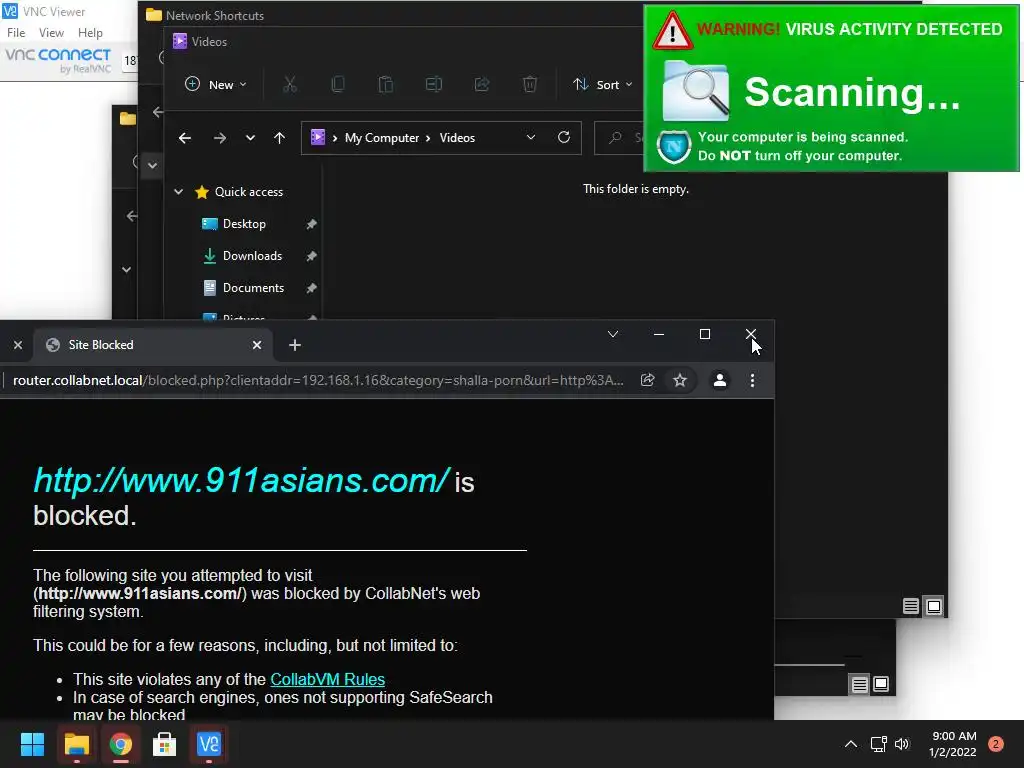Click the Chrome address bar URL
Viewport: 1024px width, 768px height.
click(x=318, y=380)
